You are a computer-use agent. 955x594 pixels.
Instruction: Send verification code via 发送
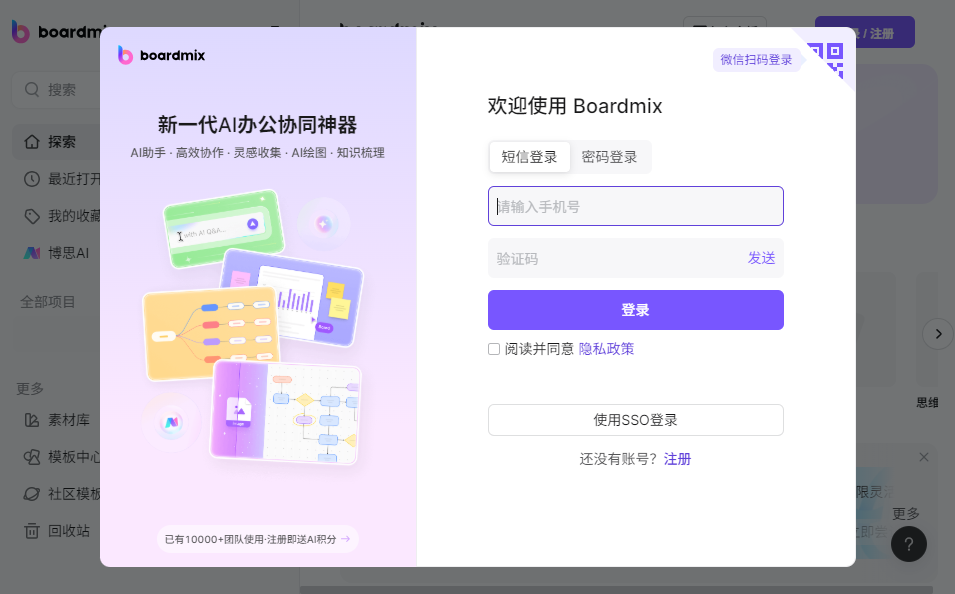[761, 258]
